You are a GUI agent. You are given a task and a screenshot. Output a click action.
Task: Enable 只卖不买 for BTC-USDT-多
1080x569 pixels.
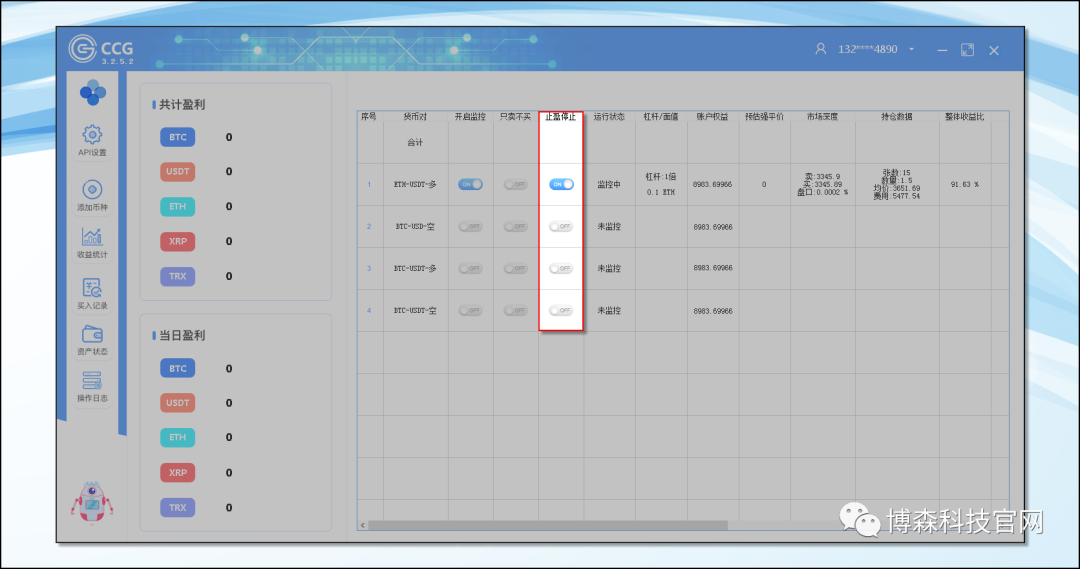515,269
